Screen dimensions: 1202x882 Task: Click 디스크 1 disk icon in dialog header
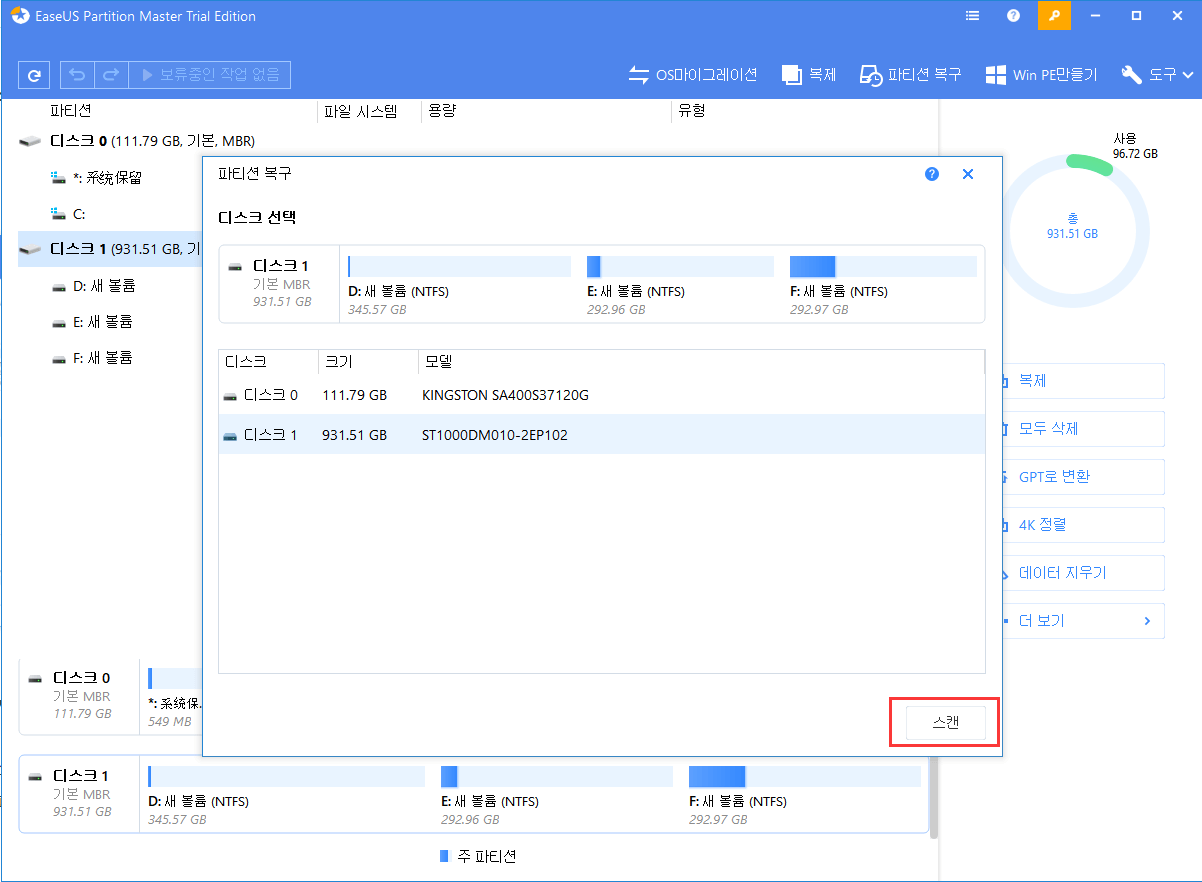click(235, 267)
